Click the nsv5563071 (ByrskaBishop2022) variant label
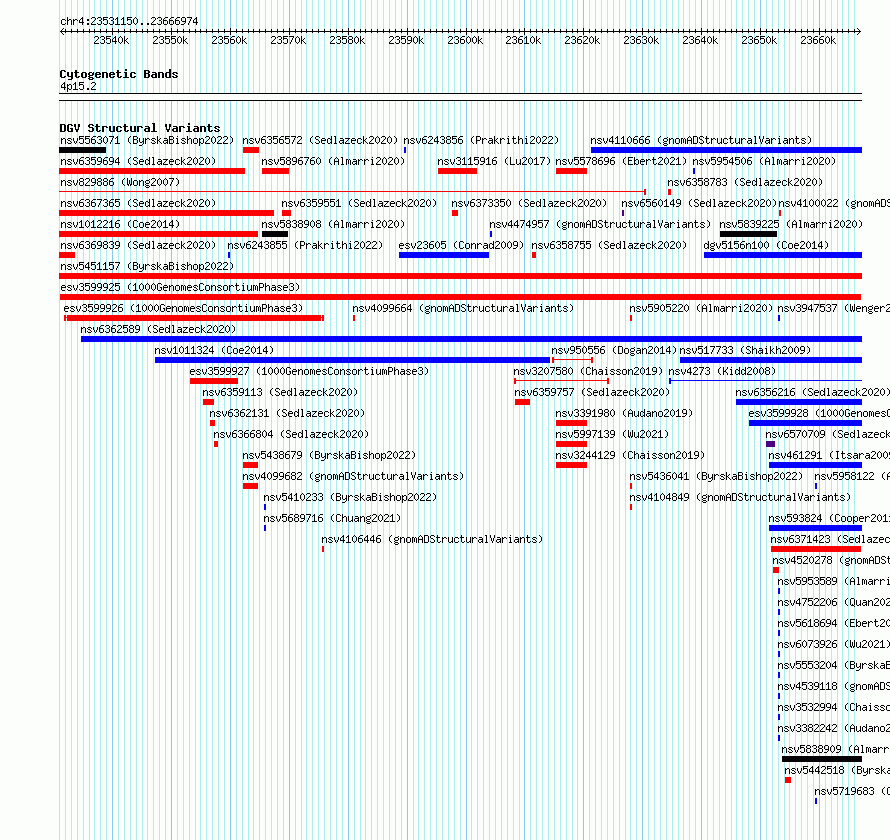The image size is (890, 840). (x=147, y=140)
